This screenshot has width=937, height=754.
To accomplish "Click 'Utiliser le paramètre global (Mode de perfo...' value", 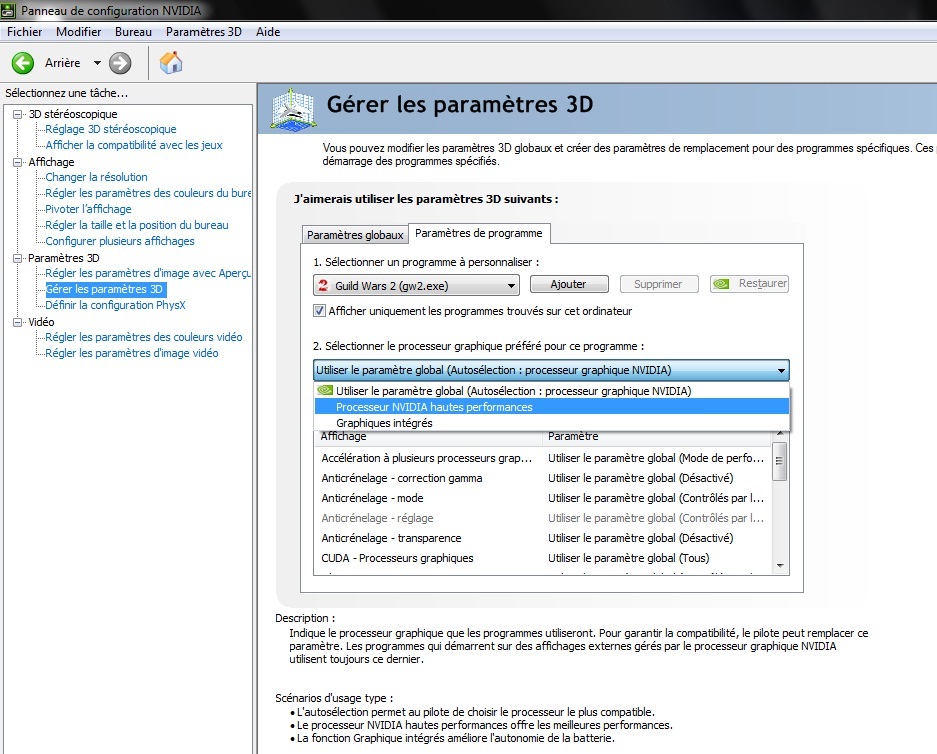I will 656,458.
